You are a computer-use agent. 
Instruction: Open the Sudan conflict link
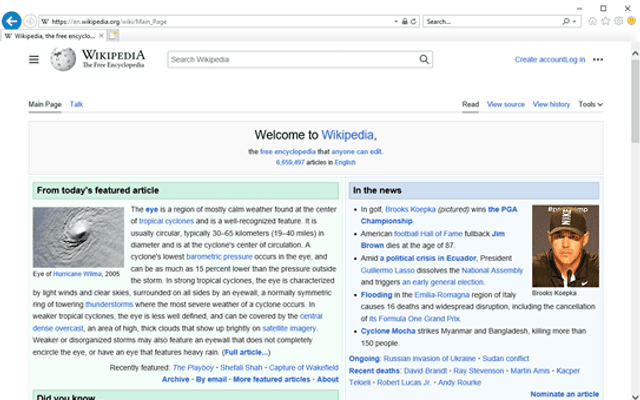pos(505,359)
